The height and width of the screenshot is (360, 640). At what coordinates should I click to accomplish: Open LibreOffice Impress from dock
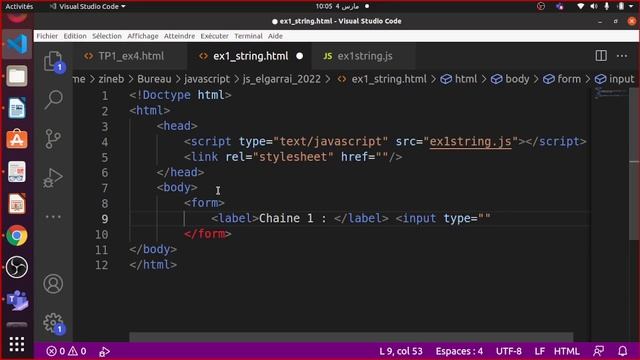coord(17,204)
